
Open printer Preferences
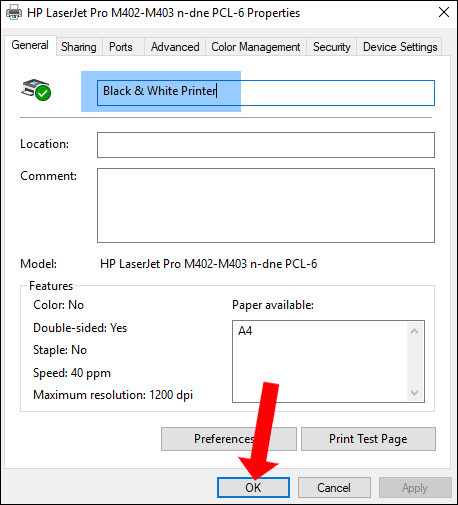229,439
